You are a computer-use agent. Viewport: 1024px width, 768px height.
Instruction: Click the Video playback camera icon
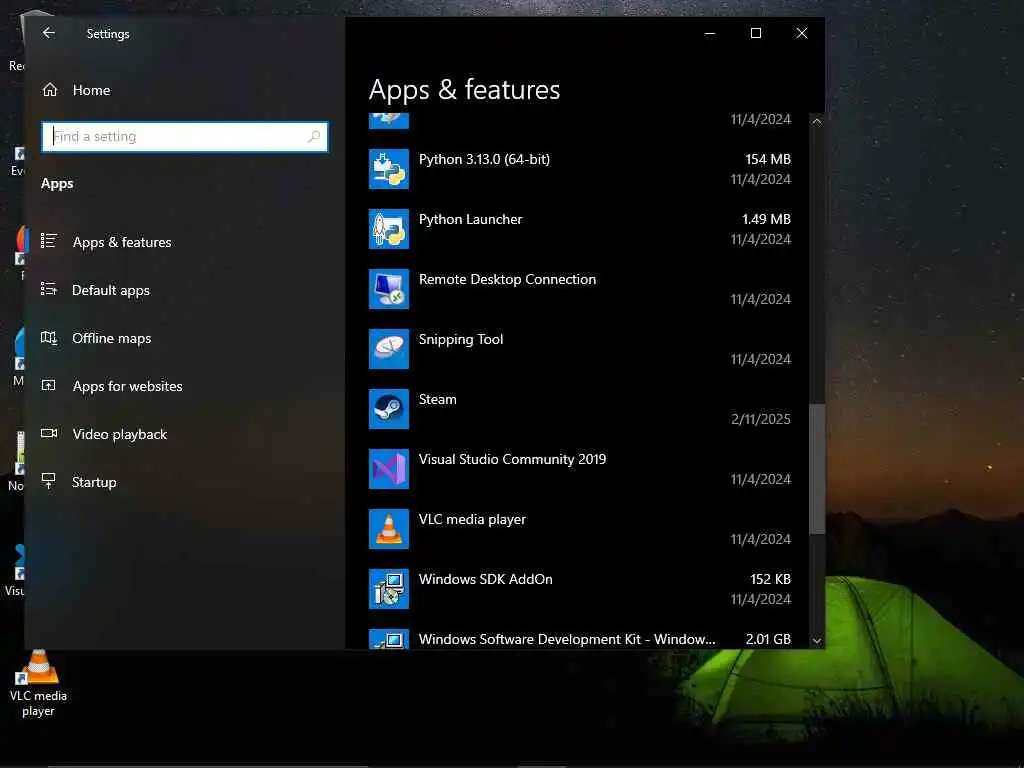click(49, 434)
